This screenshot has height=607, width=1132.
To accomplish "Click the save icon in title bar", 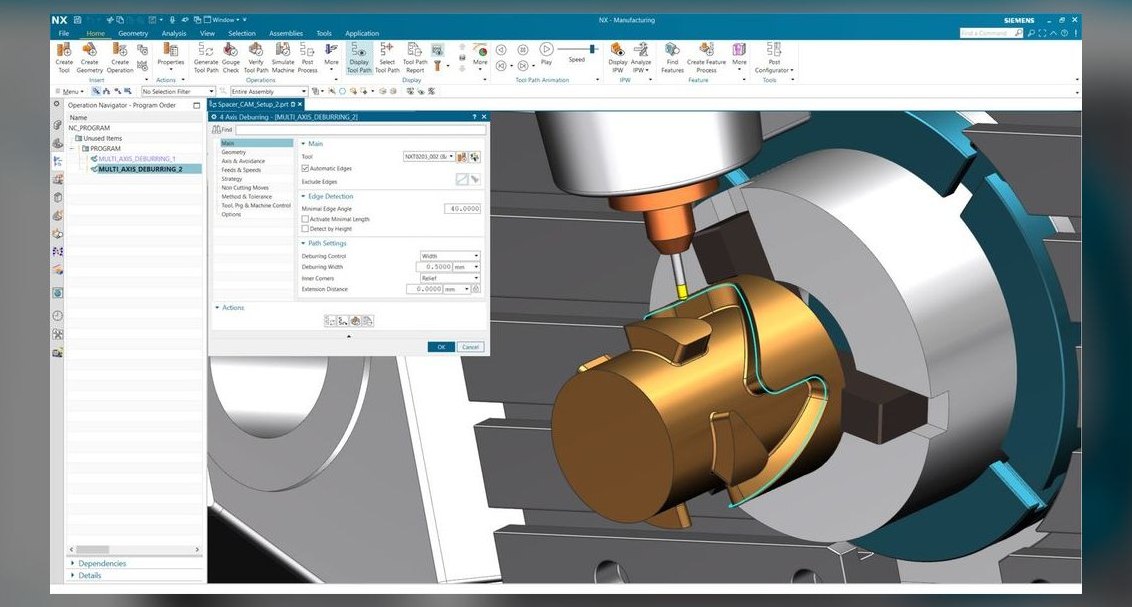I will pos(77,20).
